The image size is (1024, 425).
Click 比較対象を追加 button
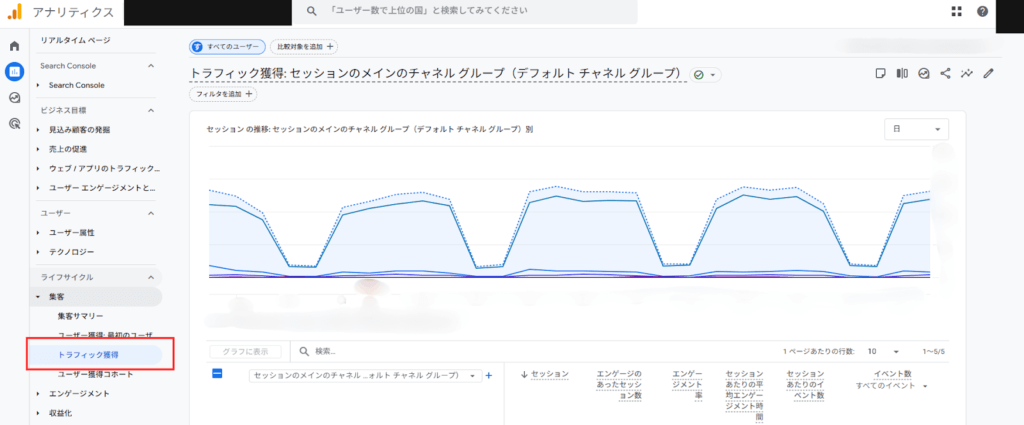click(304, 46)
